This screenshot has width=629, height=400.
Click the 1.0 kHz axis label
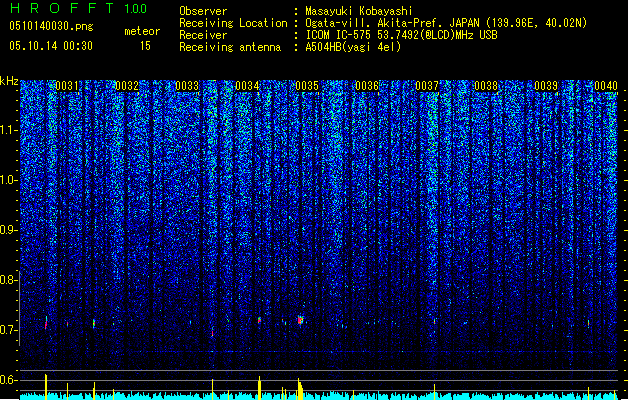tap(9, 180)
